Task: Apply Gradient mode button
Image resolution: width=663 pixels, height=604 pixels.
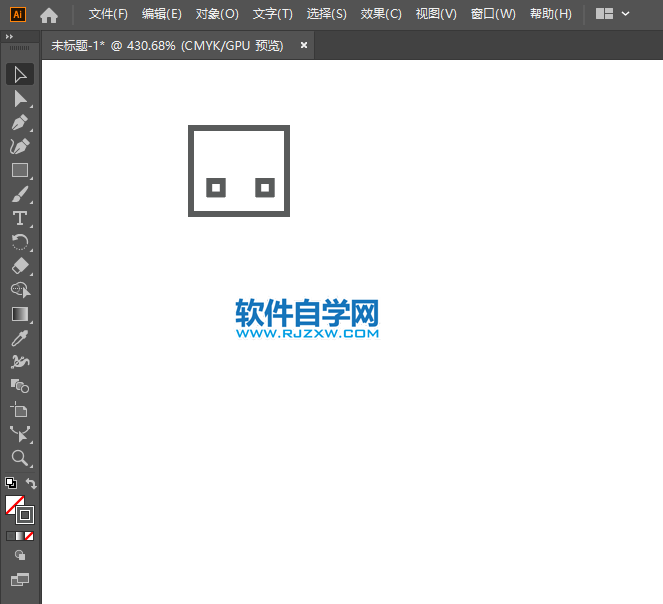Action: pos(20,536)
